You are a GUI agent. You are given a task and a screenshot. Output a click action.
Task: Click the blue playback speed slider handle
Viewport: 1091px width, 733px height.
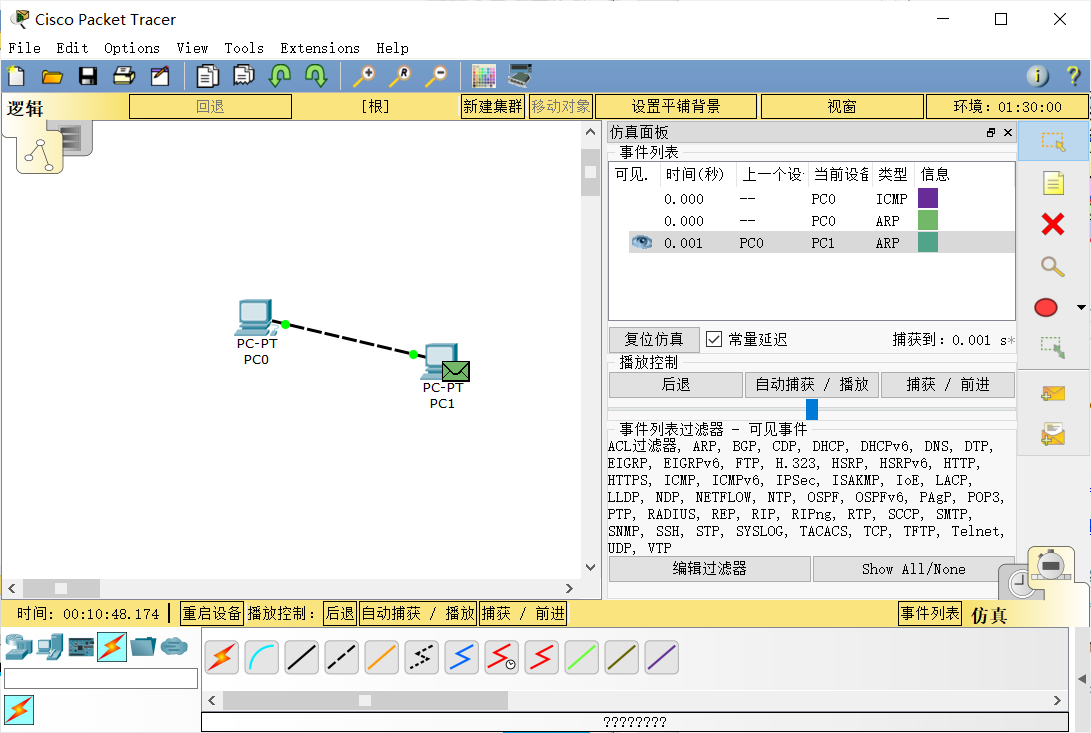pyautogui.click(x=811, y=409)
